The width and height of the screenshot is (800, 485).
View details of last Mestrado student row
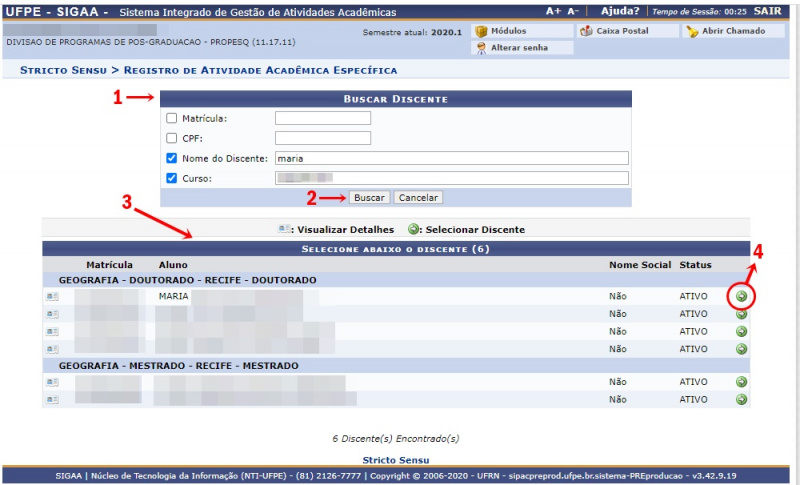52,400
